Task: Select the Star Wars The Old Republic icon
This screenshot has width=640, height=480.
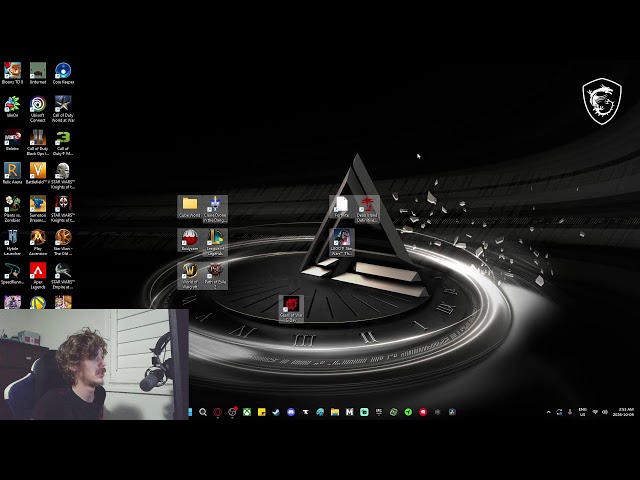Action: [63, 242]
